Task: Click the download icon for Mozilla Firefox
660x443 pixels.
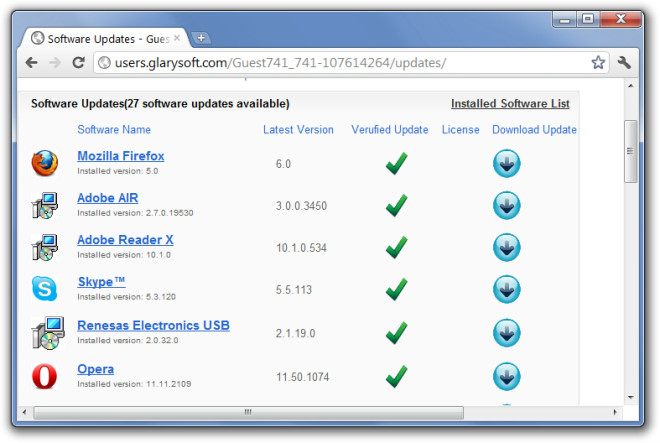Action: [x=507, y=163]
